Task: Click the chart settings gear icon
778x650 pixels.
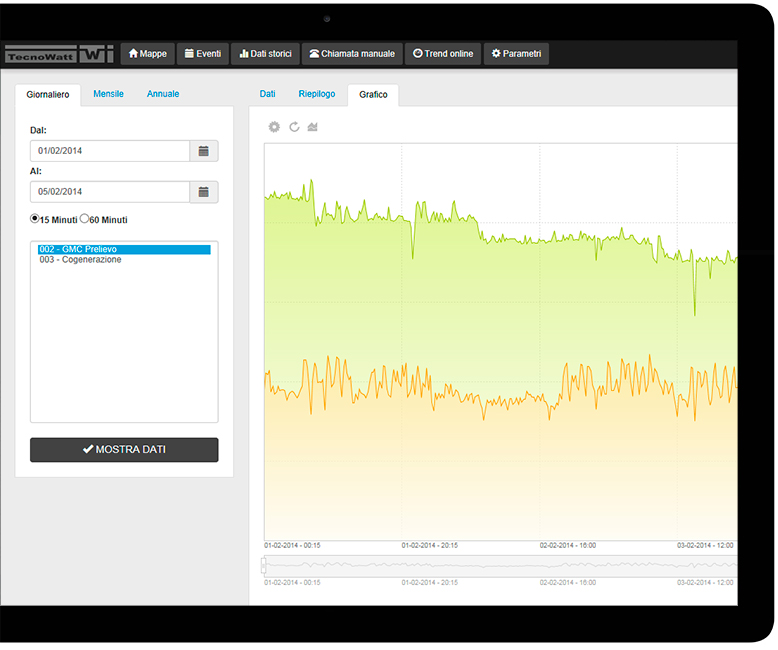Action: [x=274, y=127]
